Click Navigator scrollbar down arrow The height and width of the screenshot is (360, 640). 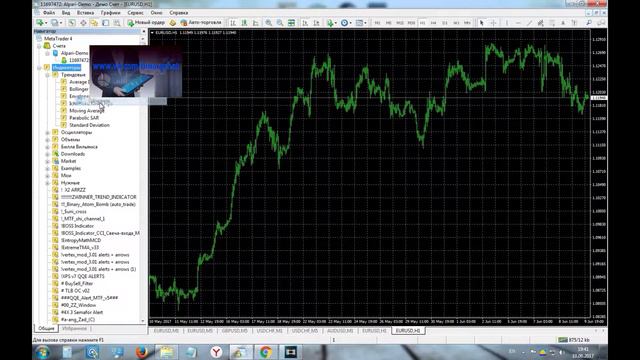143,321
